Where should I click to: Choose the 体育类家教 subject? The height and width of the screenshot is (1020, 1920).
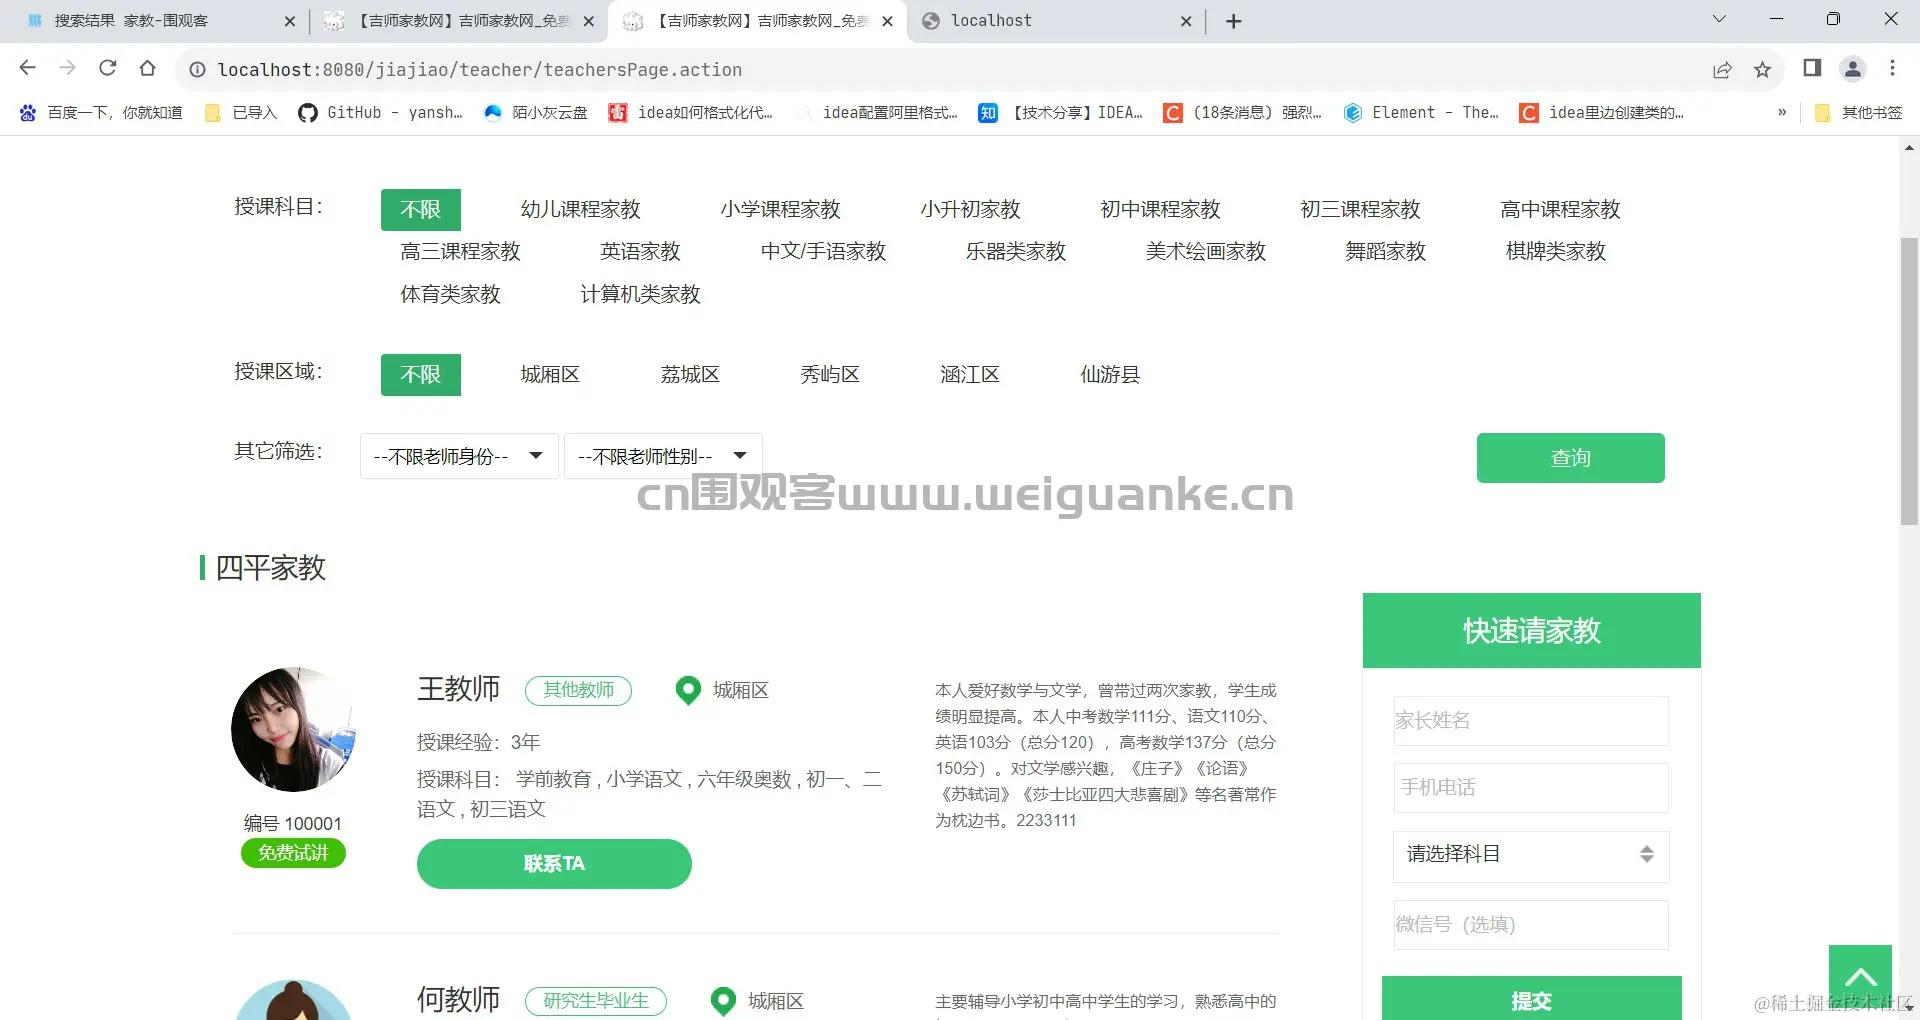(451, 295)
